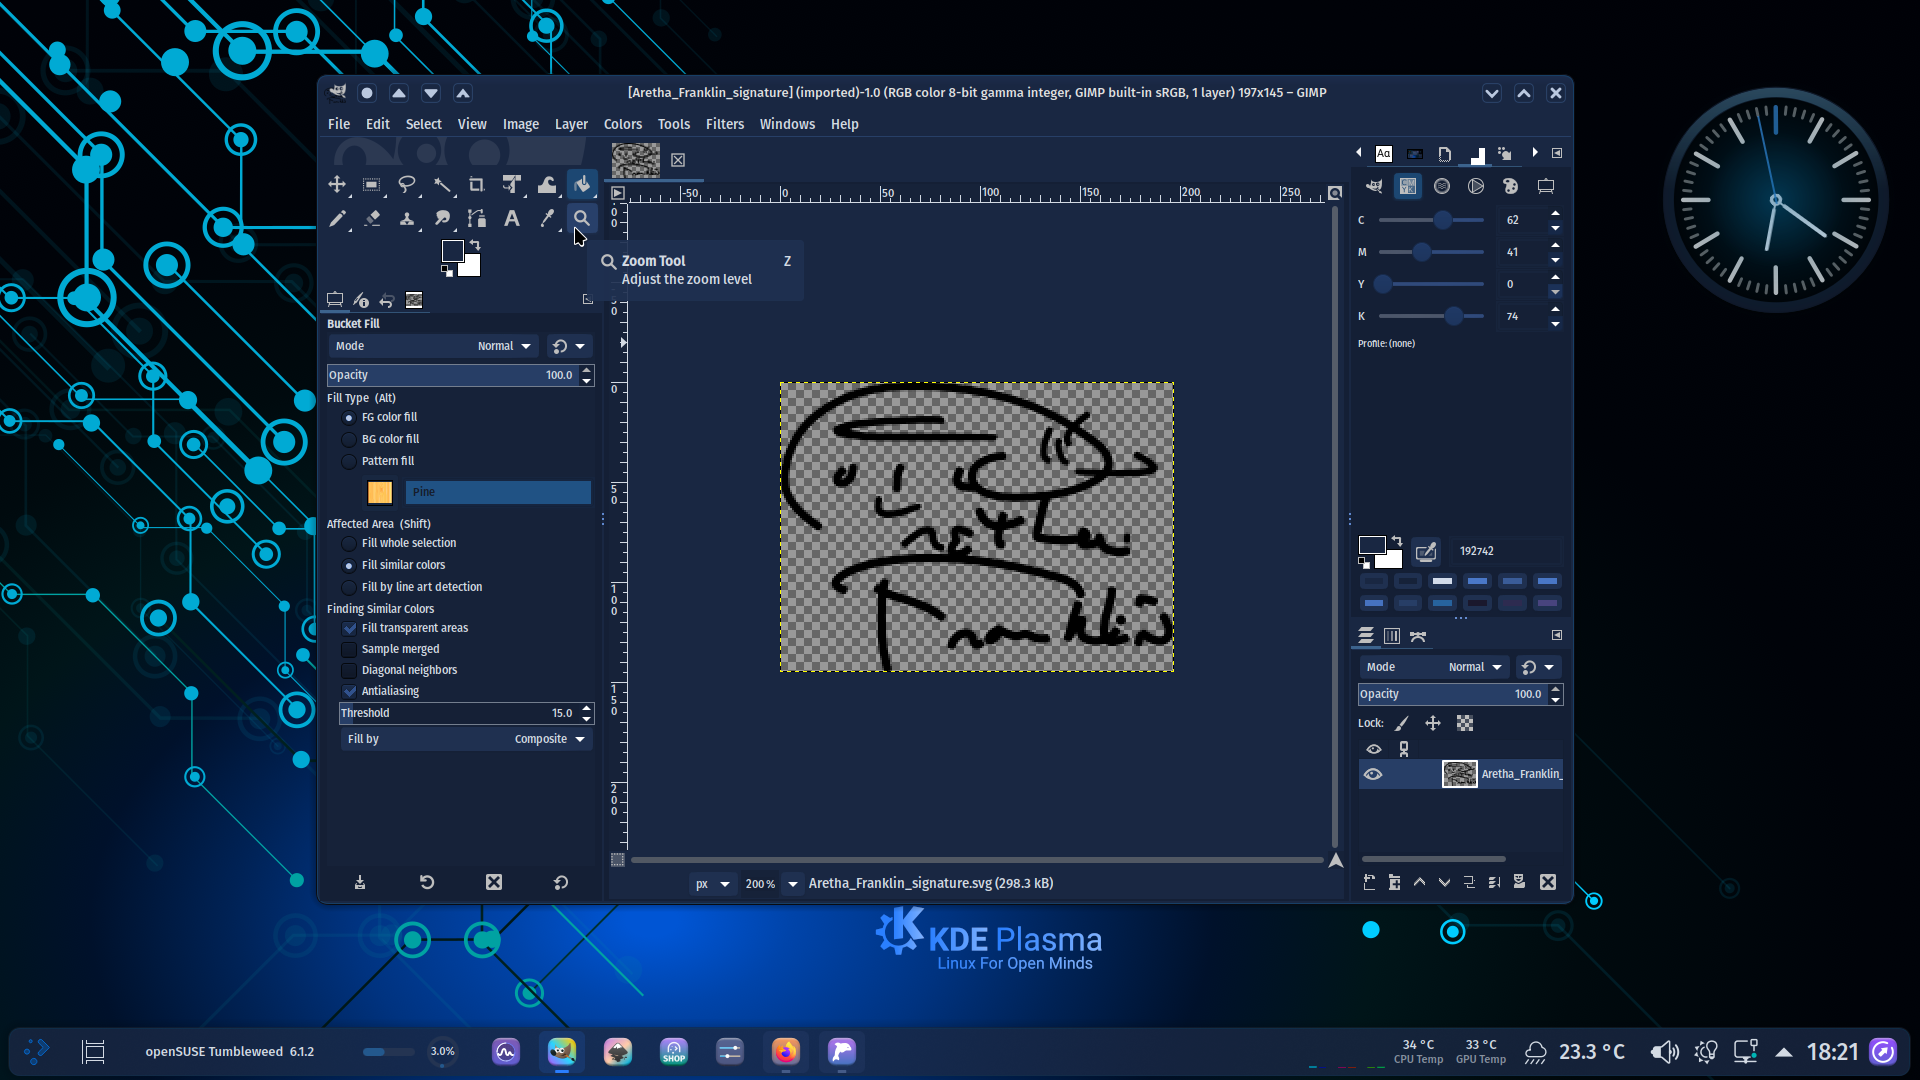1920x1080 pixels.
Task: Select the Free Select lasso tool
Action: [x=407, y=185]
